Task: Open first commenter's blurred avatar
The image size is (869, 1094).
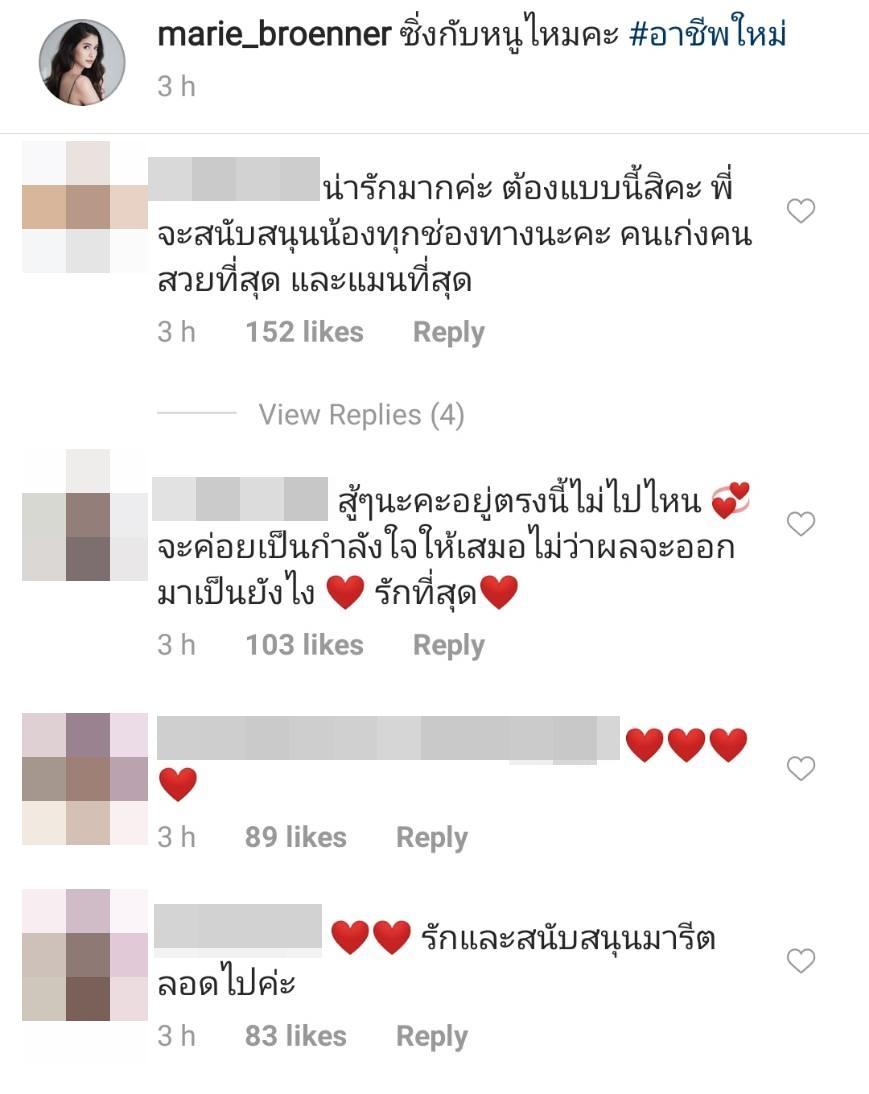Action: click(x=85, y=207)
